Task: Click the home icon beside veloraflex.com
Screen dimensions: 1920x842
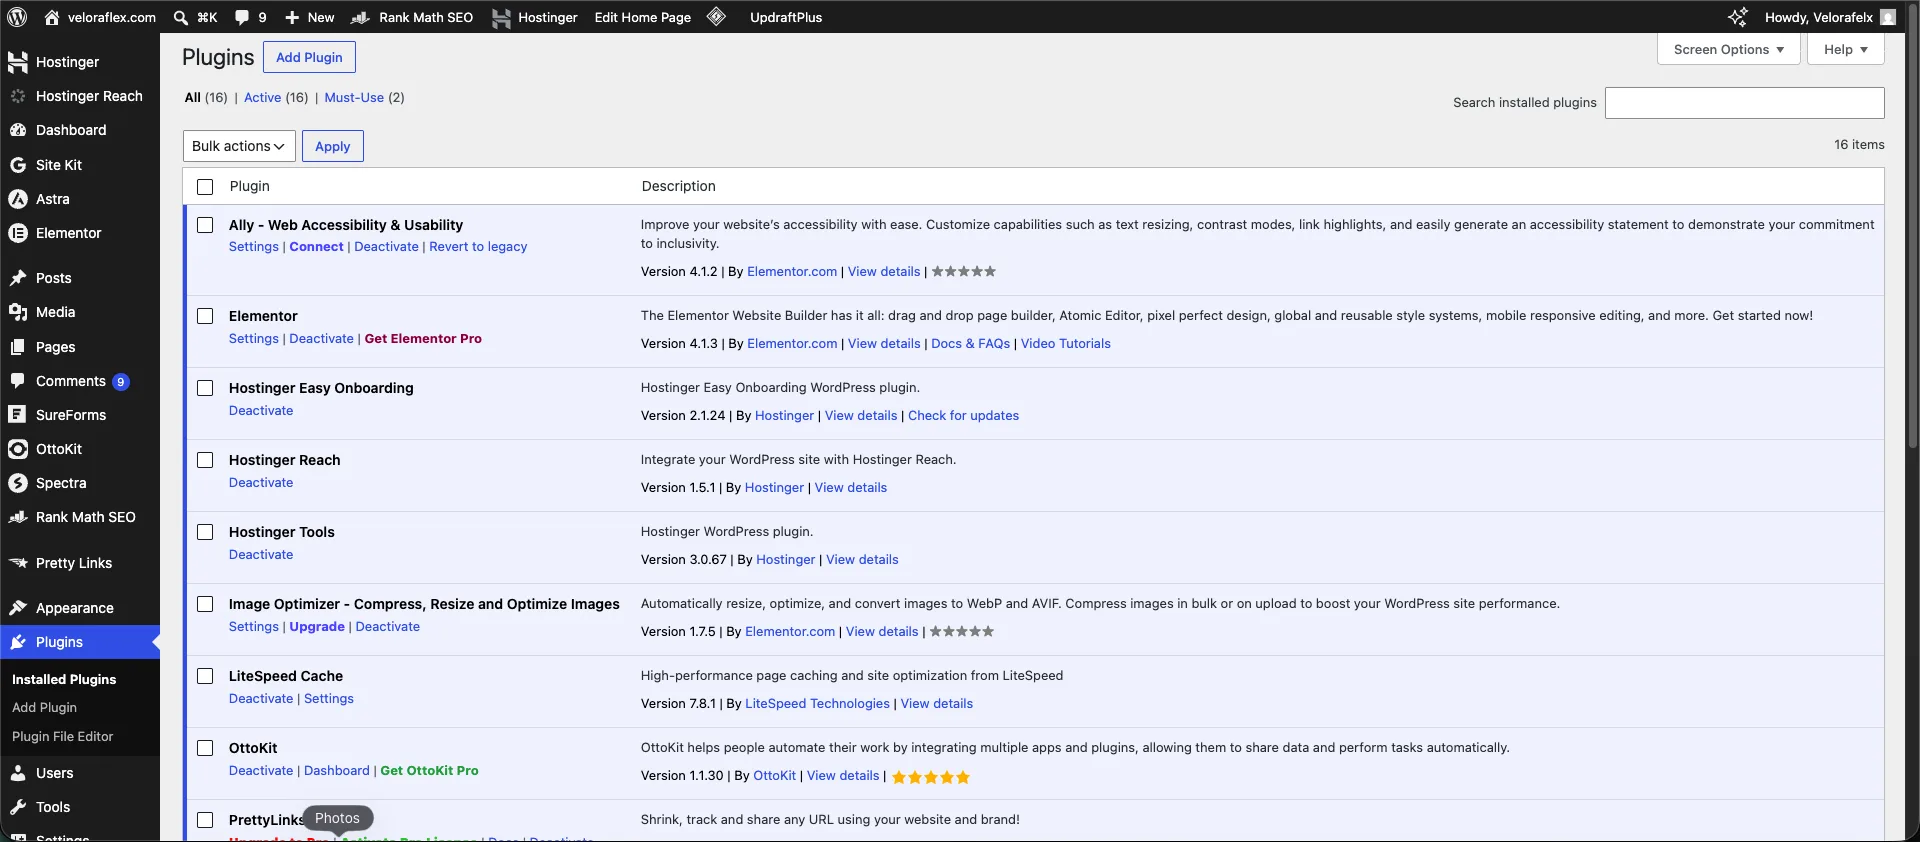Action: [52, 17]
